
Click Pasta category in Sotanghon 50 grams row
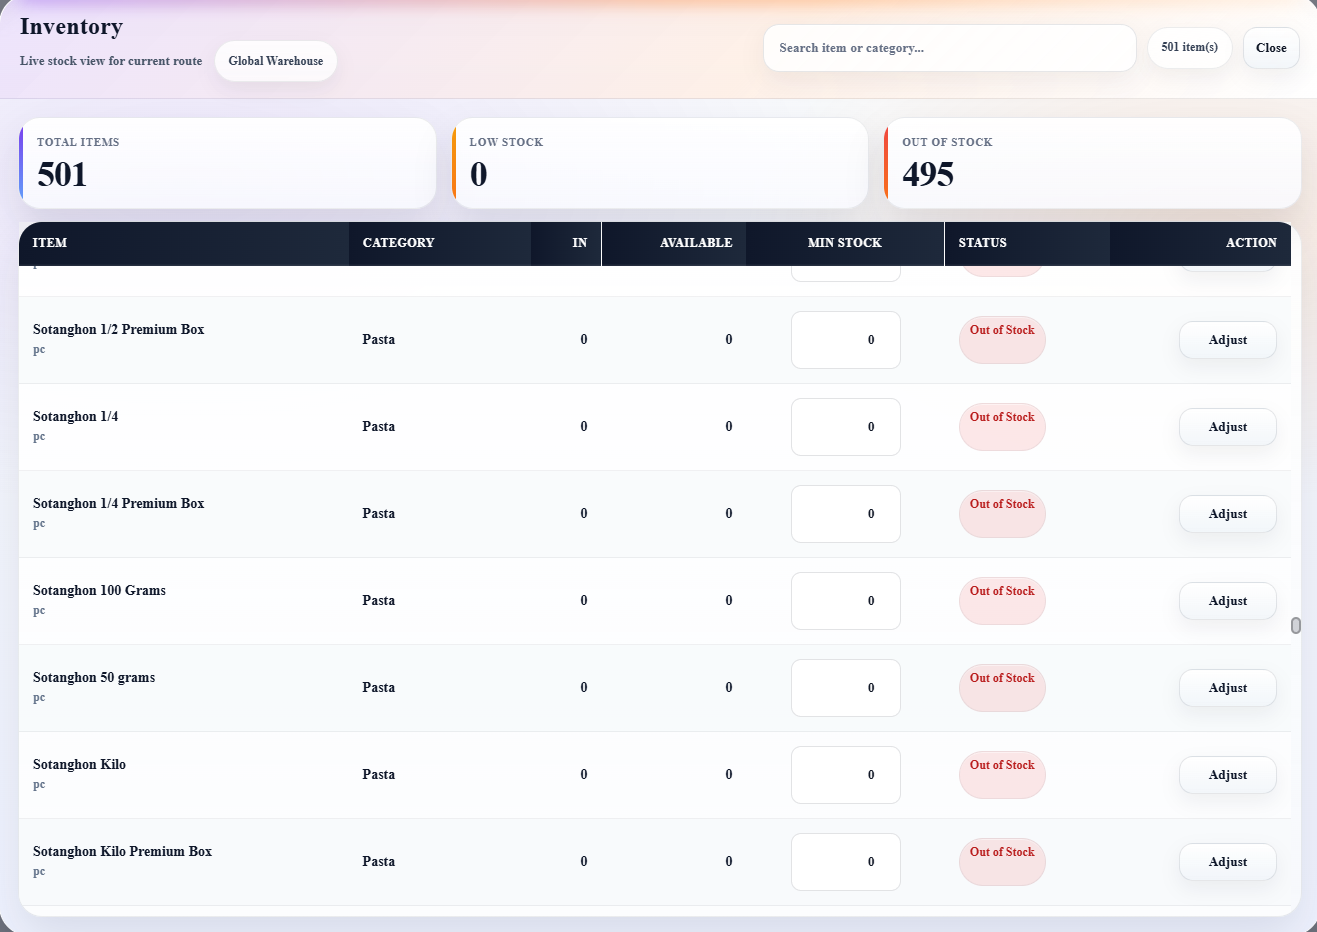(378, 688)
